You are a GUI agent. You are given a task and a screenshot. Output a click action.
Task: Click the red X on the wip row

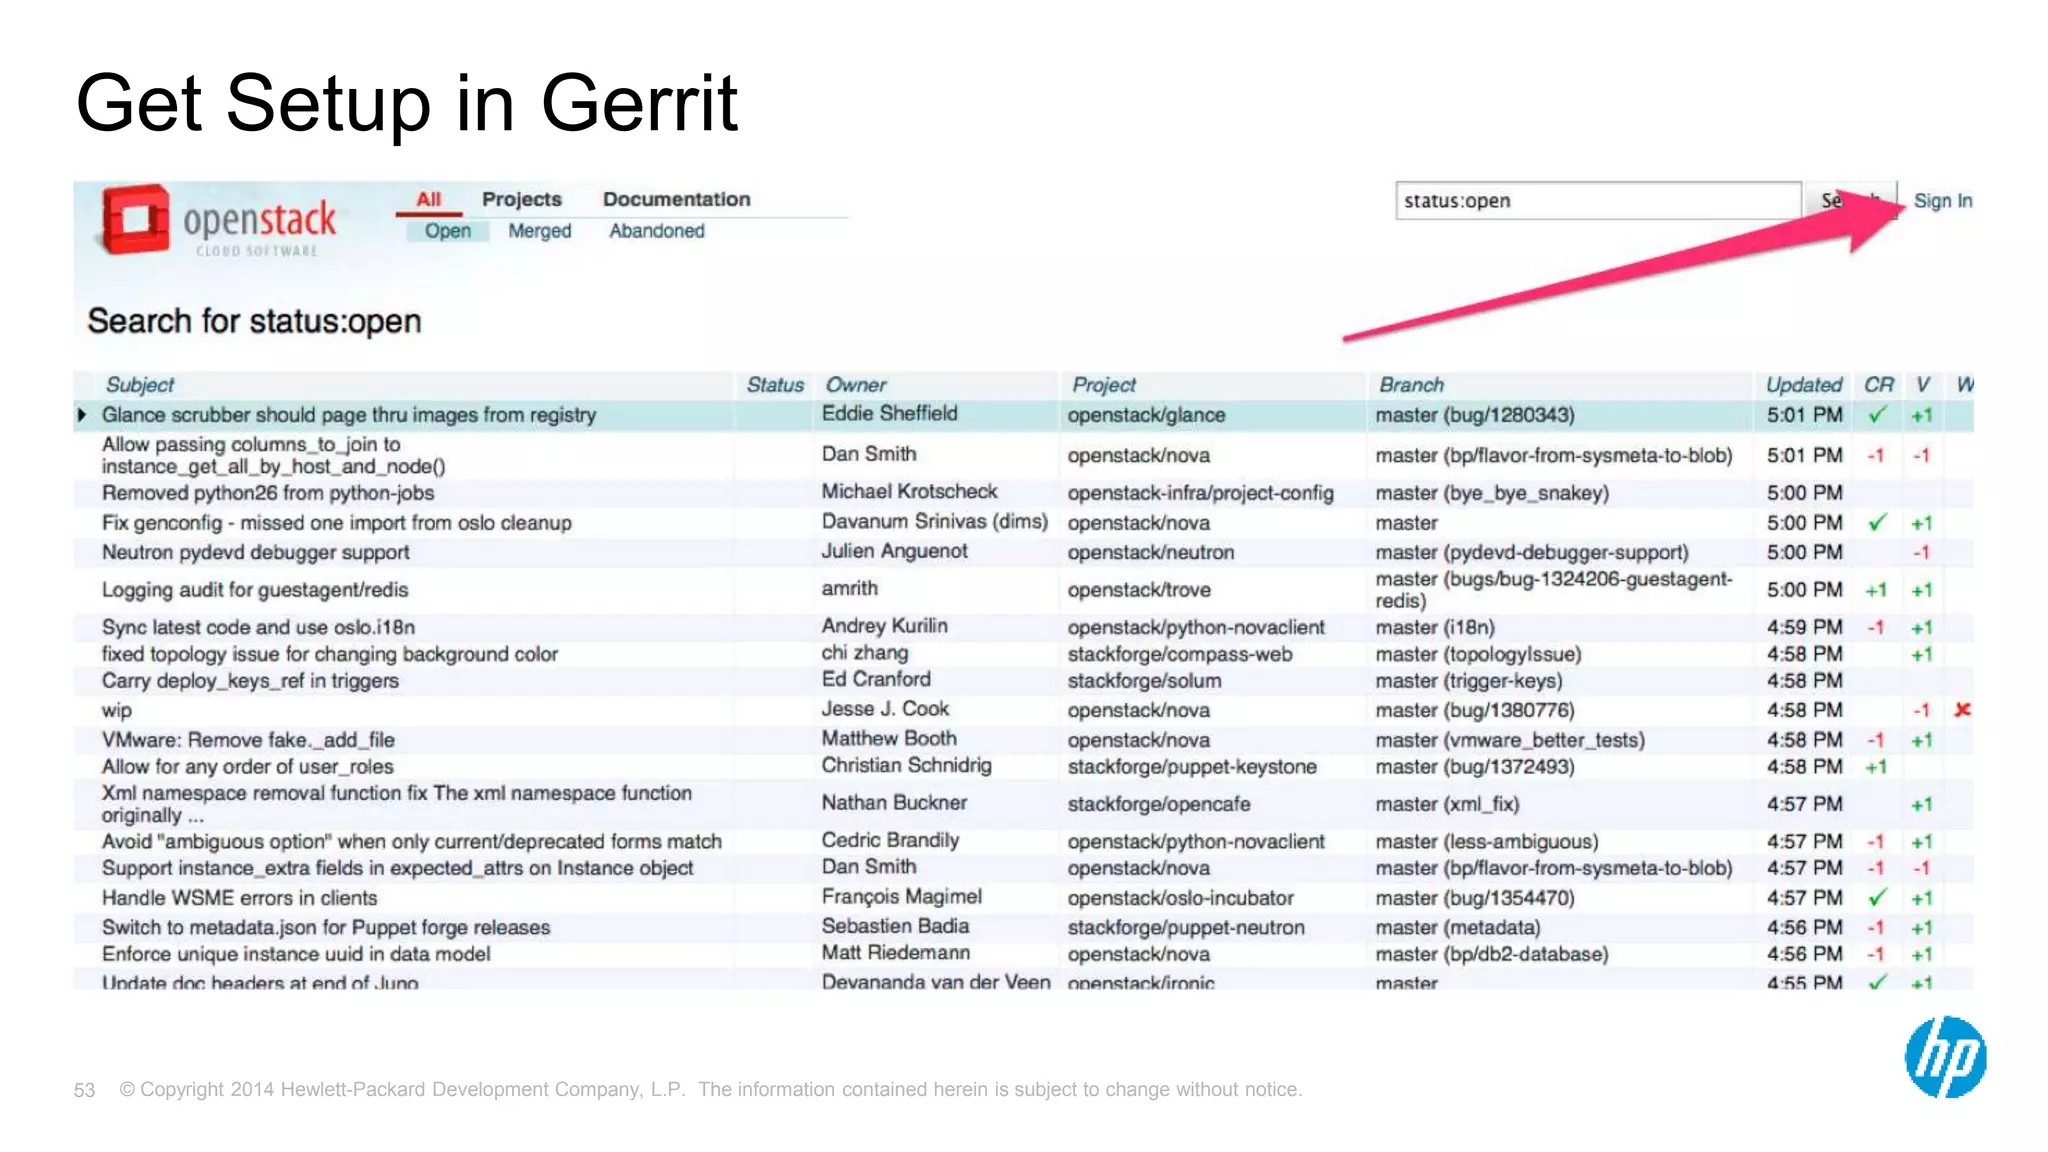[1962, 710]
